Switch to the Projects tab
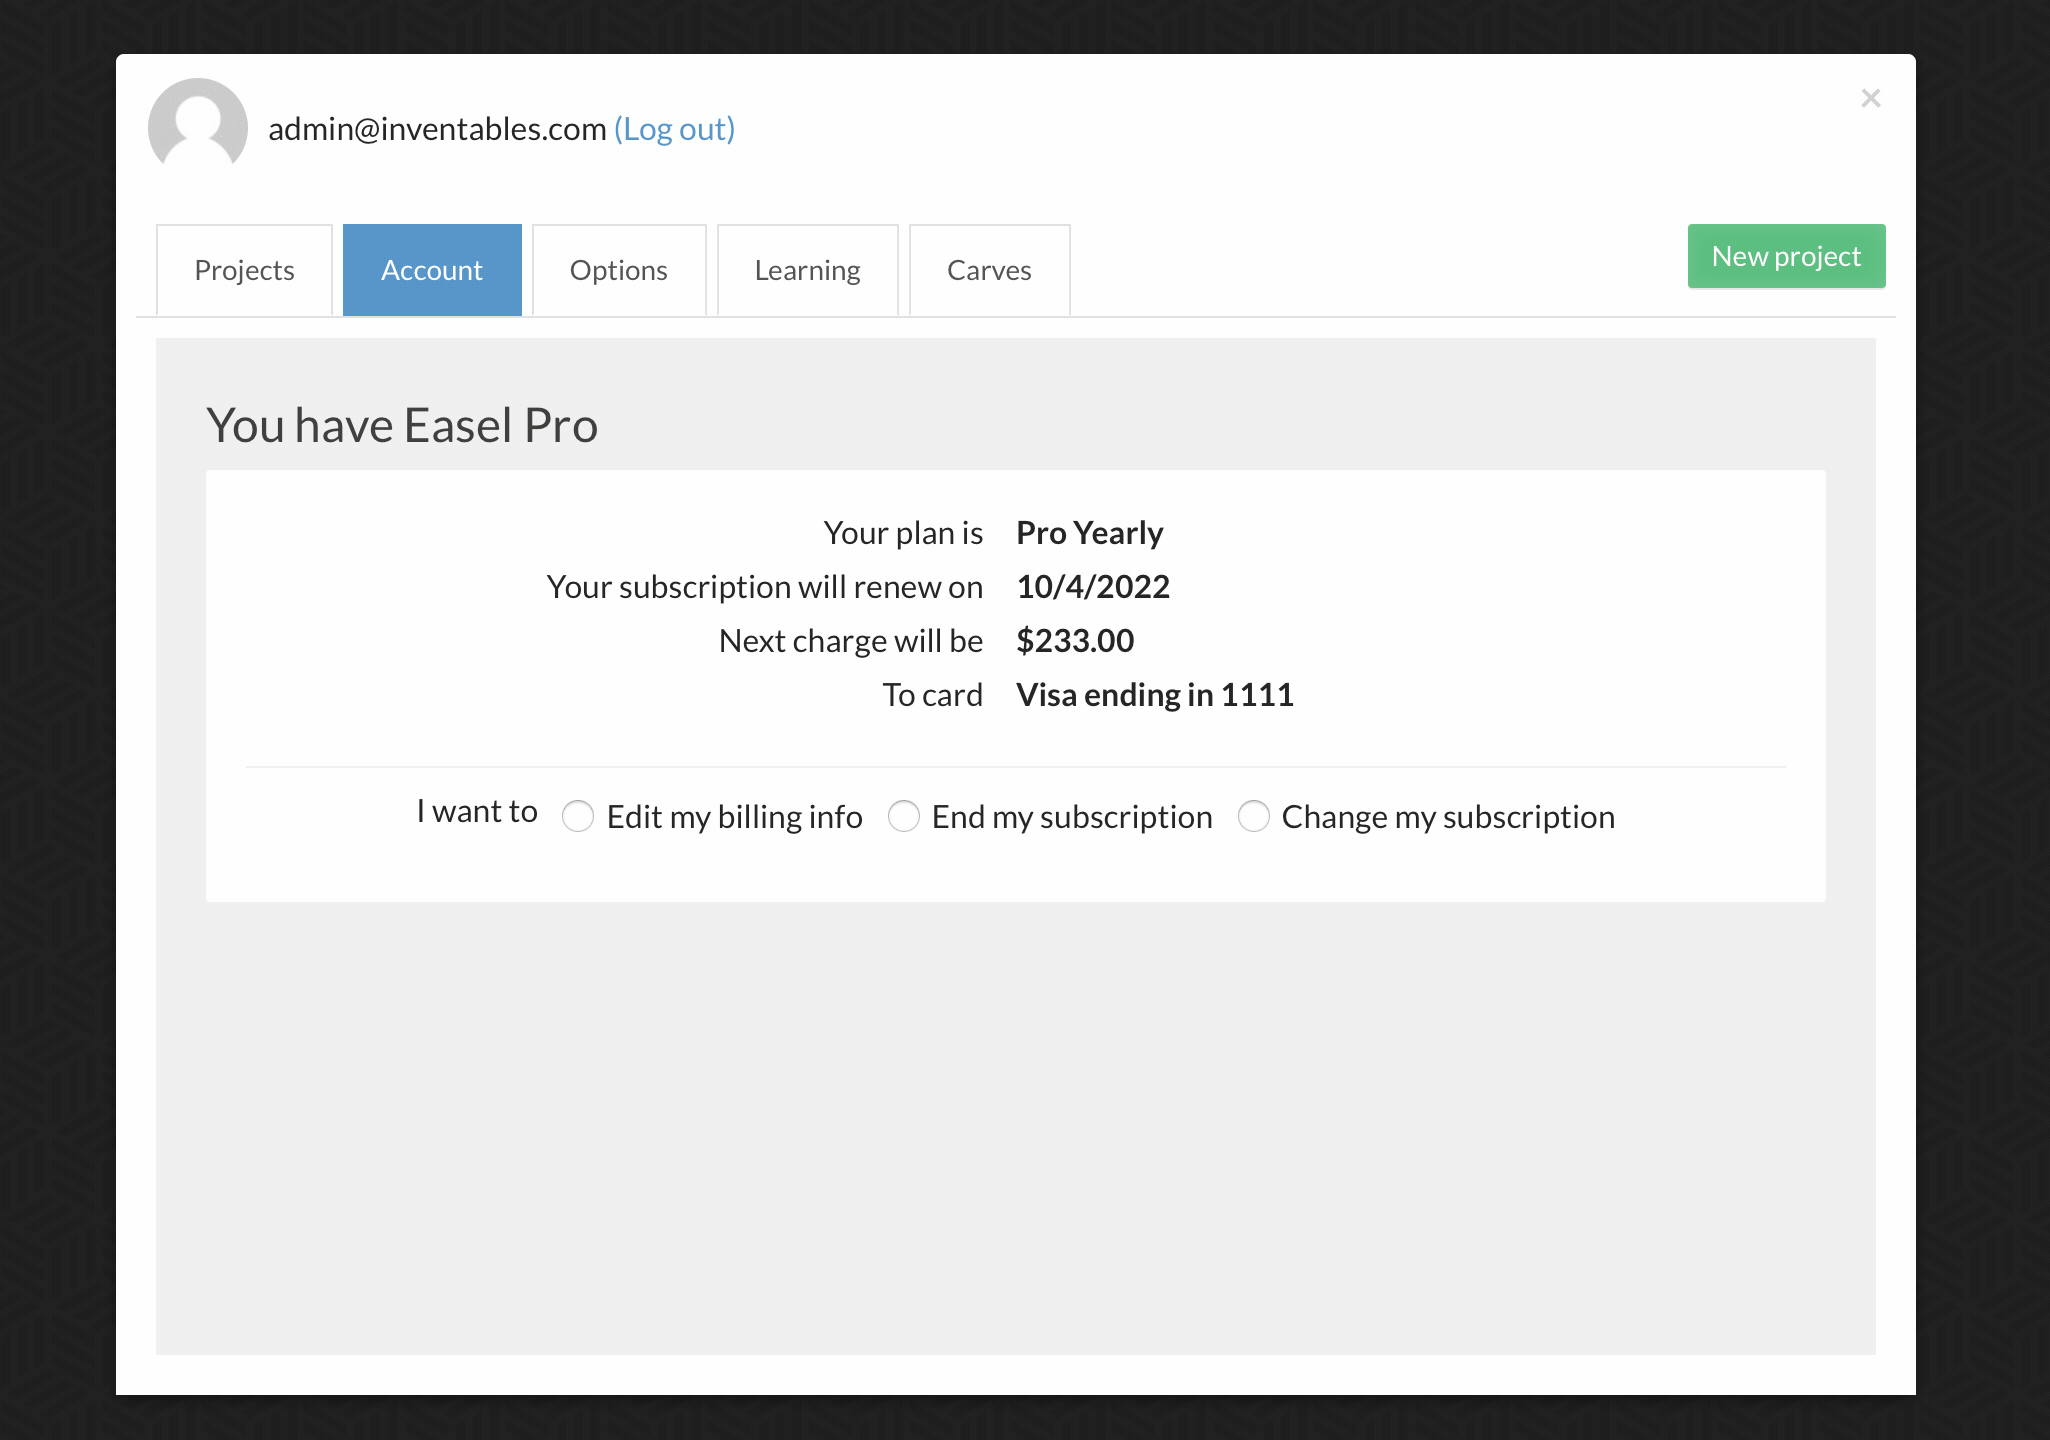 [x=244, y=270]
